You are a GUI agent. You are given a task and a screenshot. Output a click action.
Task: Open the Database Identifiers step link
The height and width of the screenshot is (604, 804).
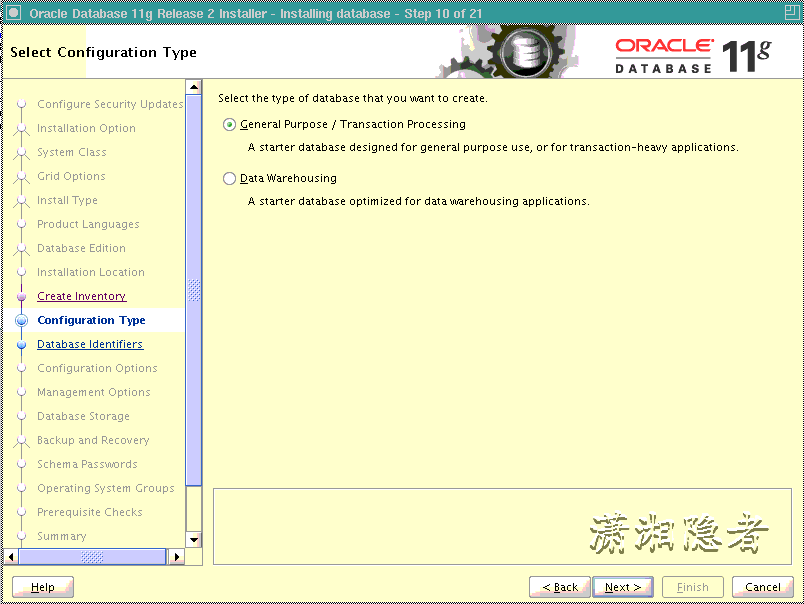[90, 344]
